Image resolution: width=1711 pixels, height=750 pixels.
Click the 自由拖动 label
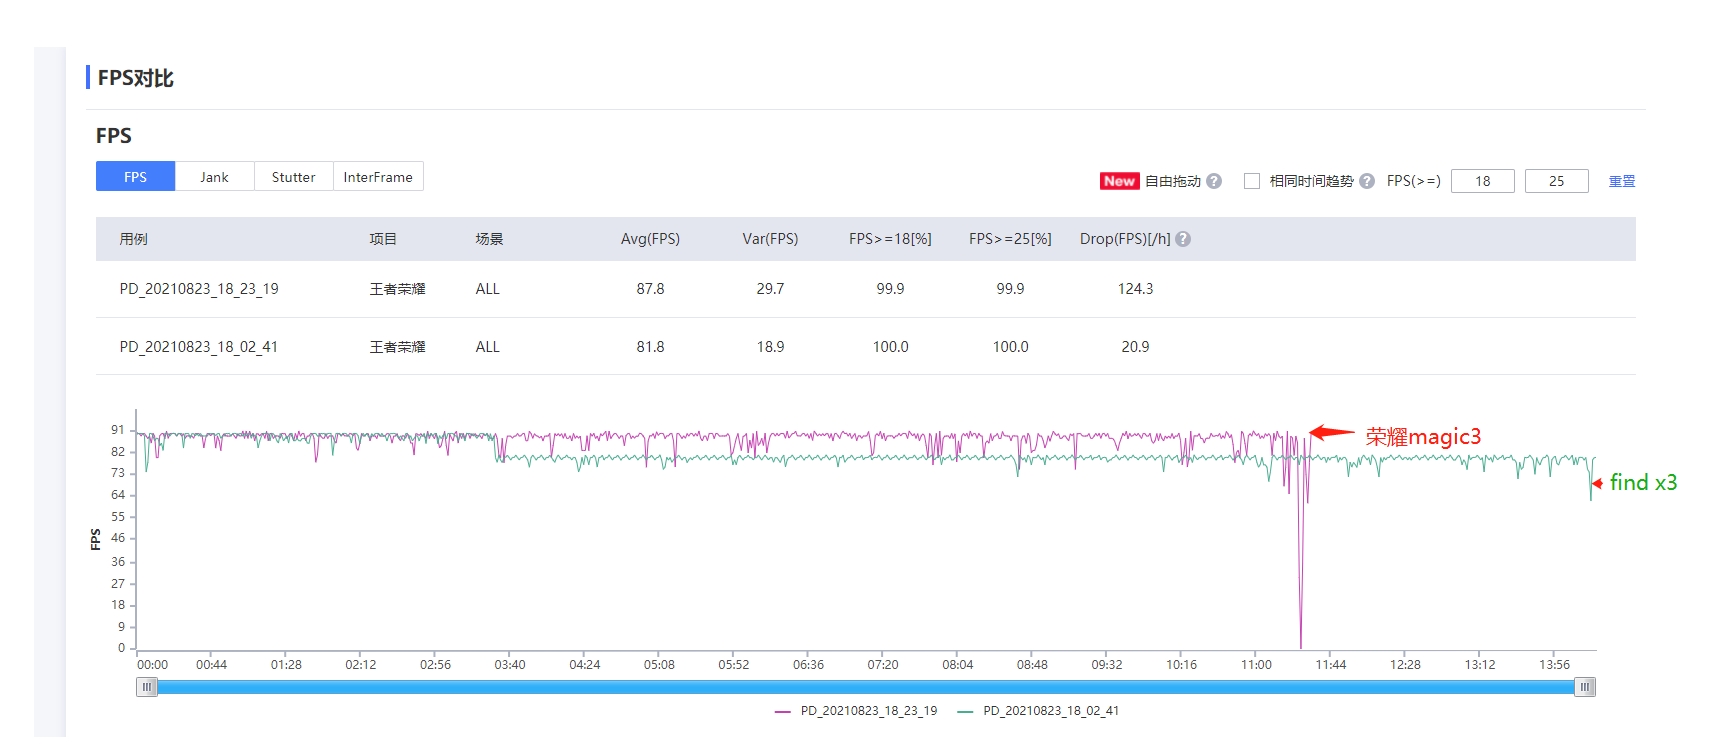(x=1173, y=181)
